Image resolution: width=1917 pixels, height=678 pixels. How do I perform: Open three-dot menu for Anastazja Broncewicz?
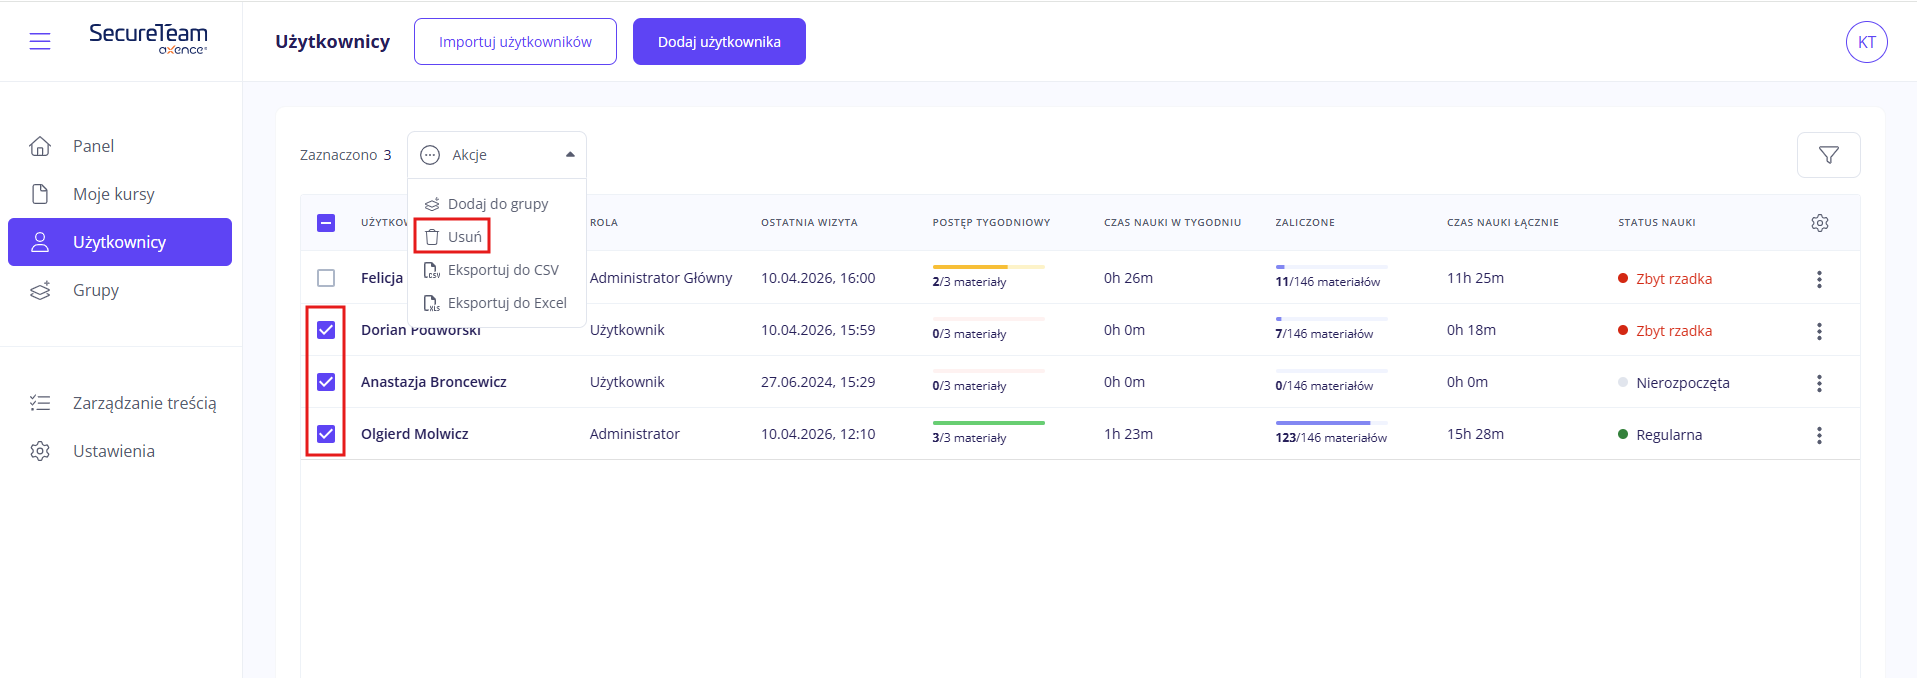[x=1819, y=383]
